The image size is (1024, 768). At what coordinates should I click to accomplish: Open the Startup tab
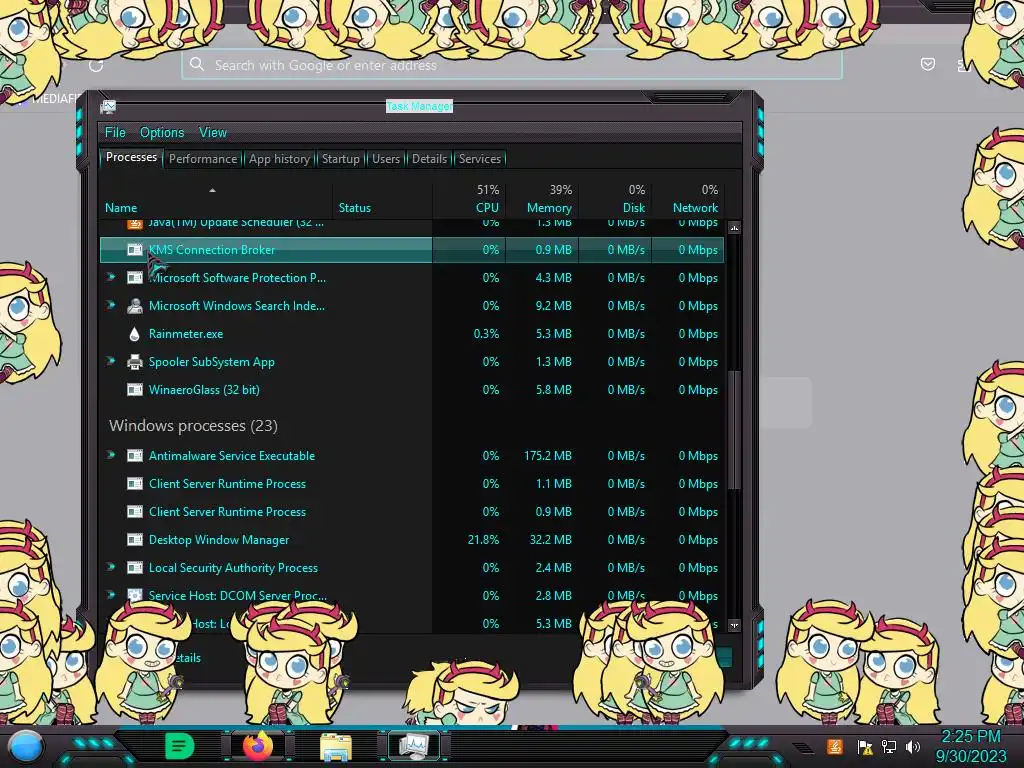point(340,159)
